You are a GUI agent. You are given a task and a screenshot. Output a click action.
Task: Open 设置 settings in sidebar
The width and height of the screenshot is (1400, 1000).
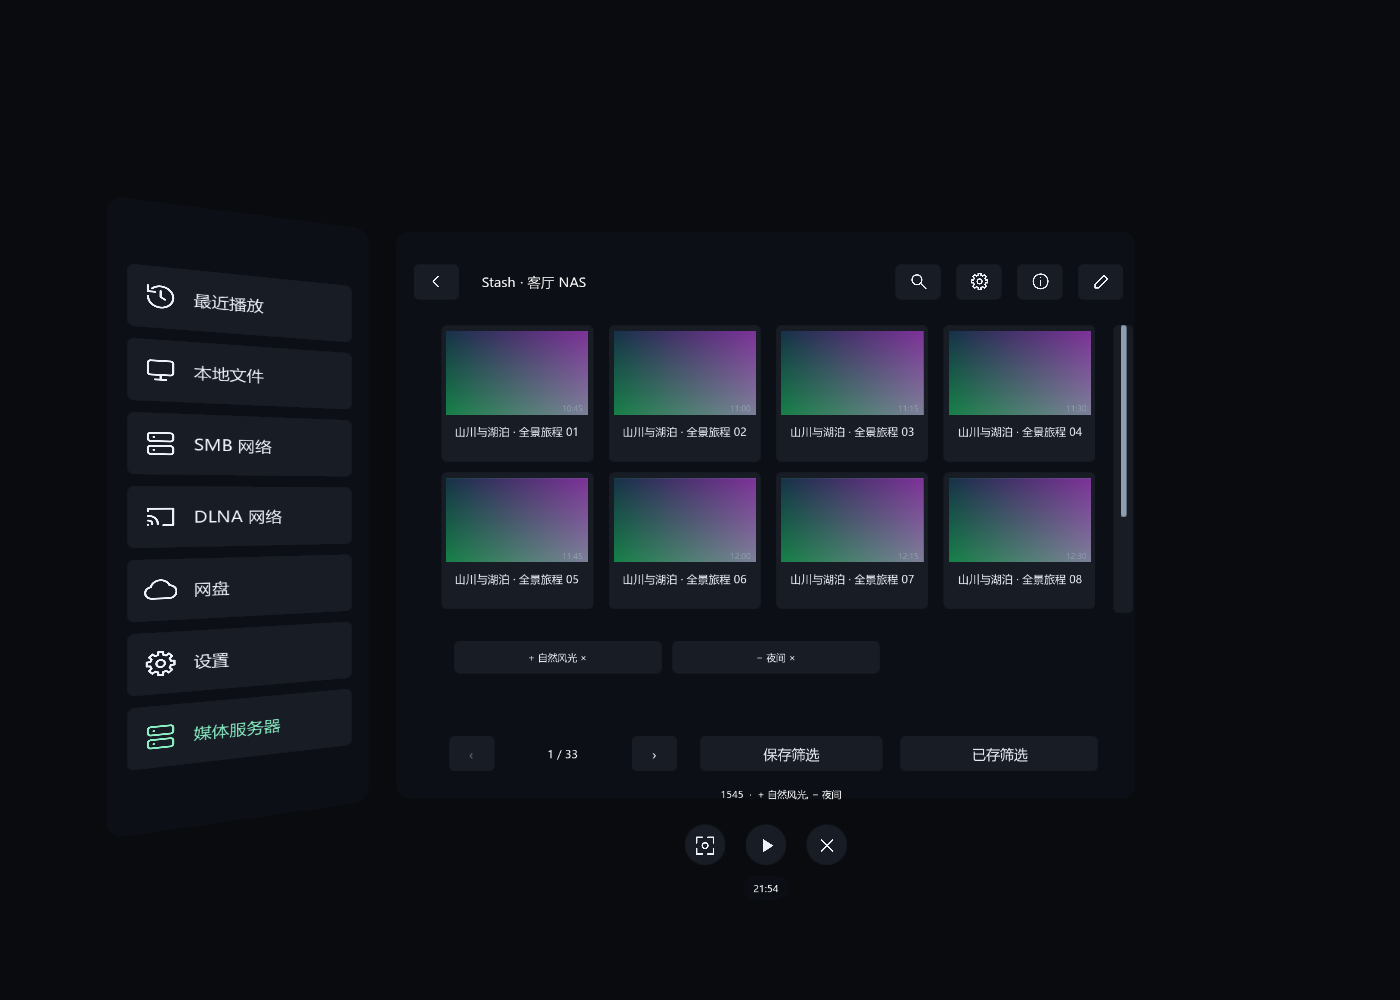tap(239, 660)
